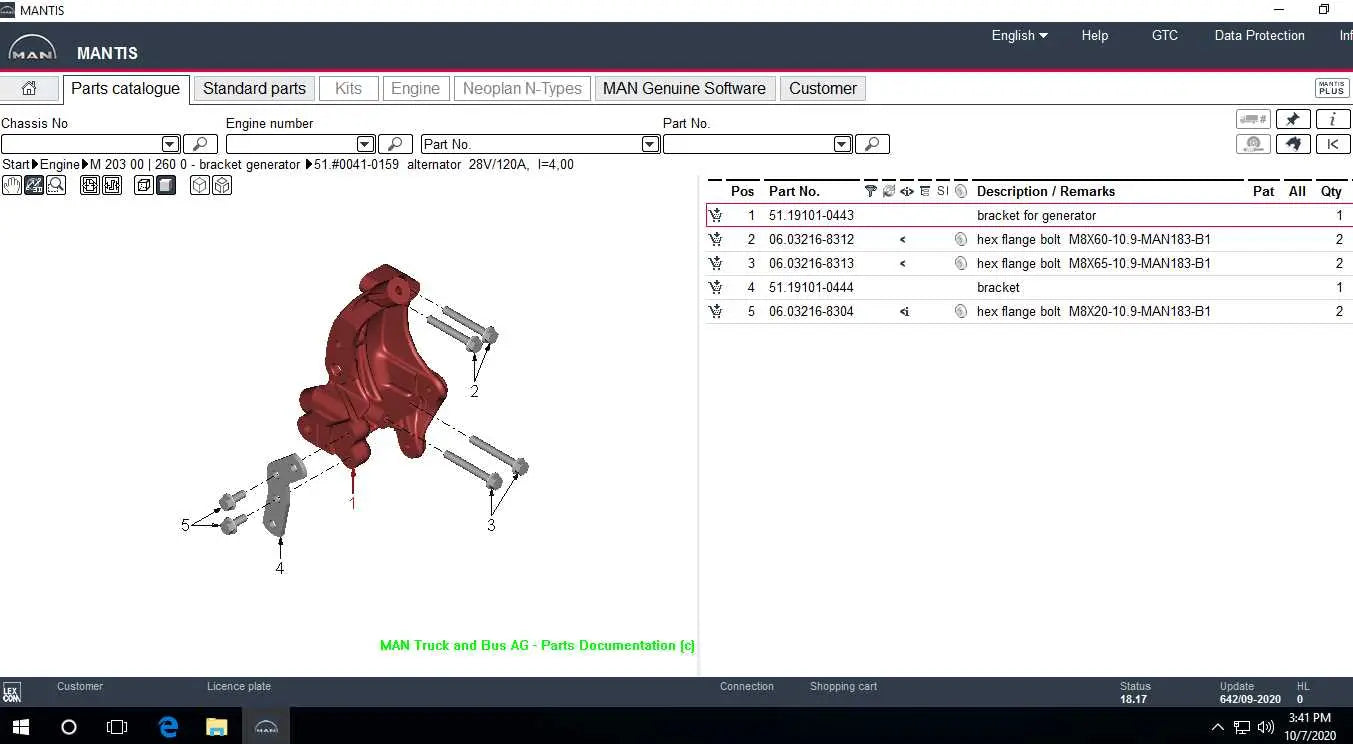Pin the current page with the pin icon

point(1293,119)
